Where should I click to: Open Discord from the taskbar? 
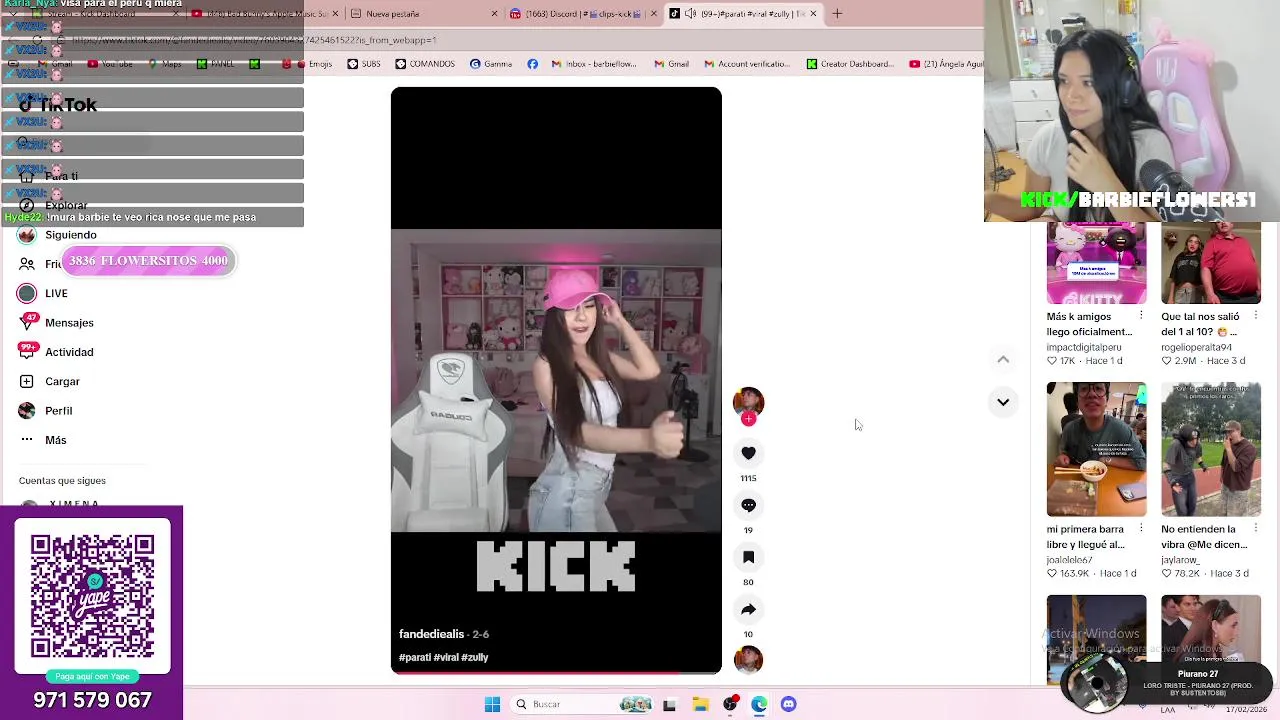click(x=788, y=704)
